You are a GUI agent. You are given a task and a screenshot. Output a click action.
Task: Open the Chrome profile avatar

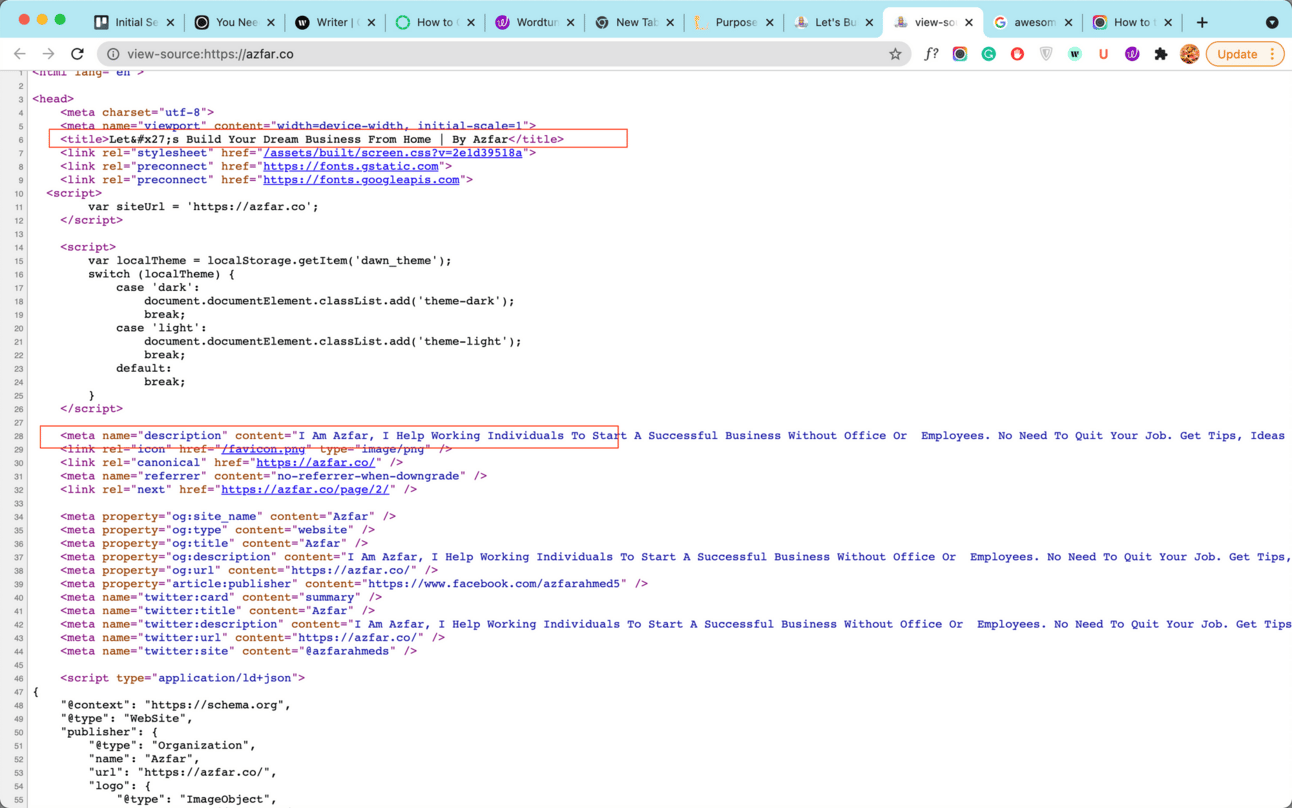click(x=1189, y=54)
